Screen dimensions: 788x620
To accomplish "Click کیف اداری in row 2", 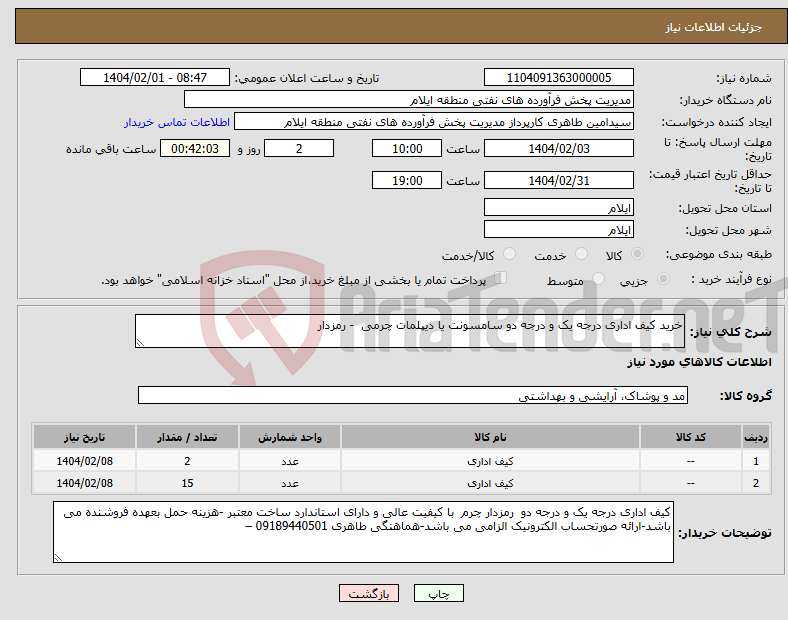I will (490, 483).
